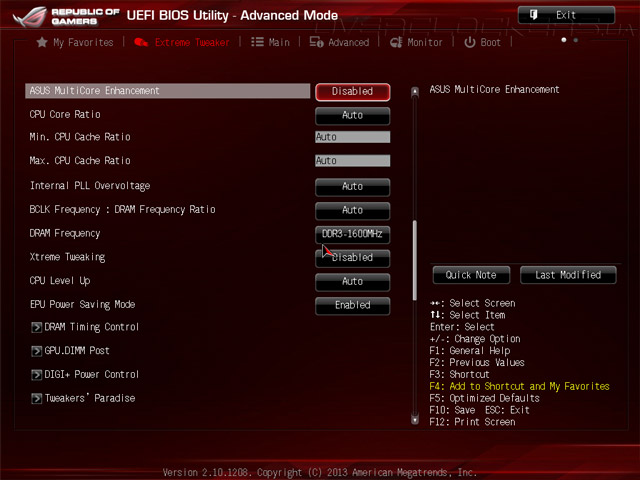Viewport: 640px width, 480px height.
Task: Select EPU Power Saving Mode label
Action: [x=82, y=304]
